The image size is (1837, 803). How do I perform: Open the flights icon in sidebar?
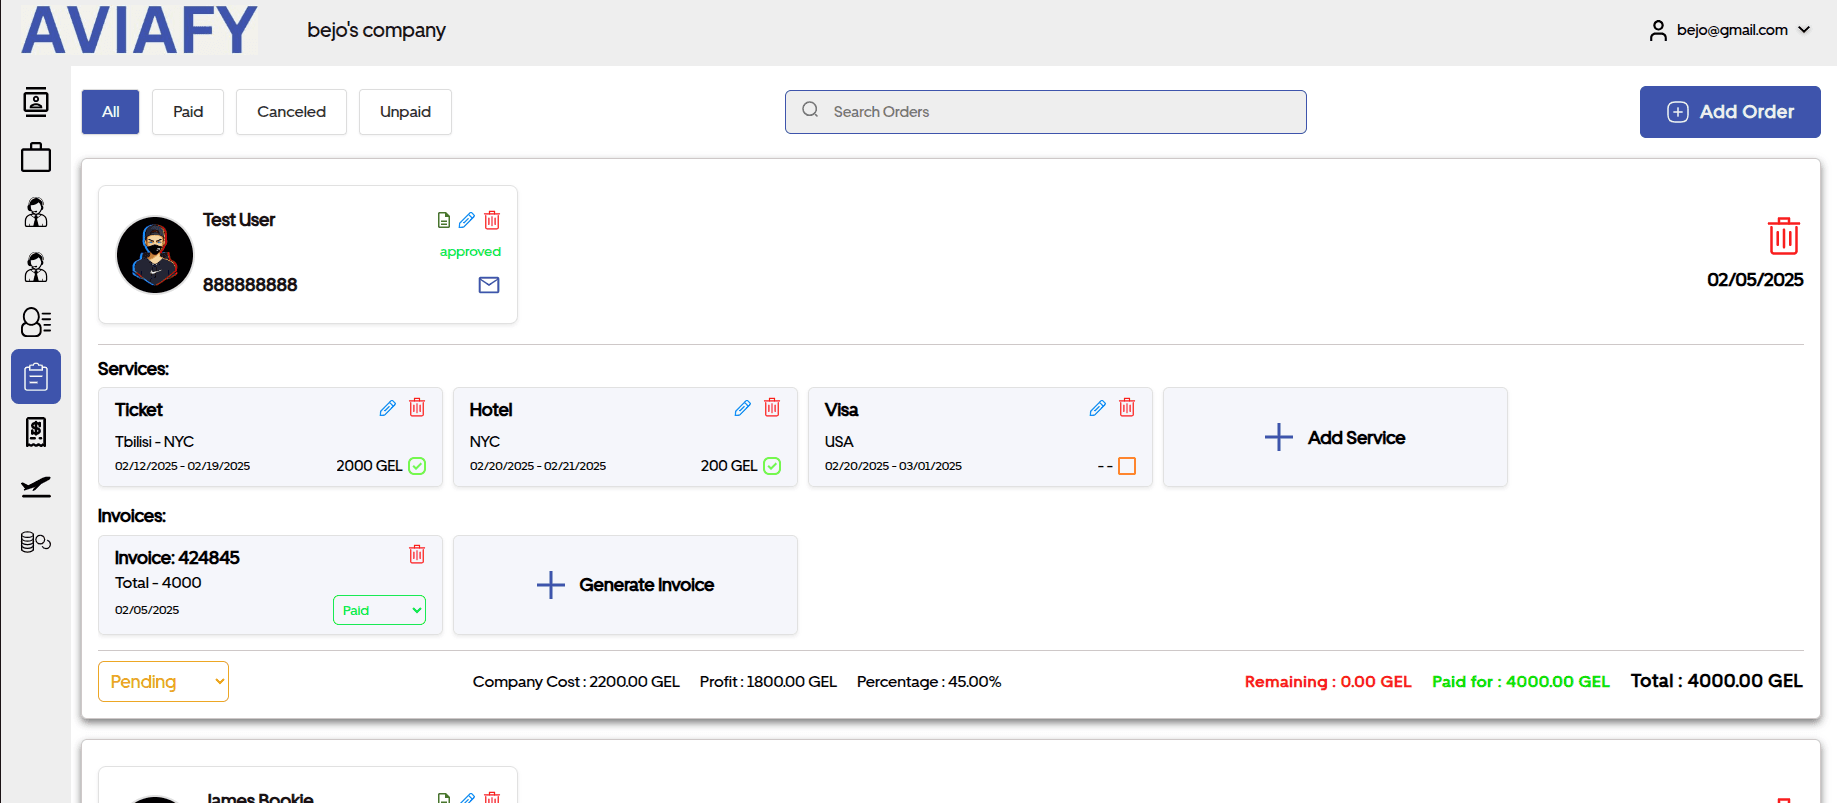[x=36, y=487]
